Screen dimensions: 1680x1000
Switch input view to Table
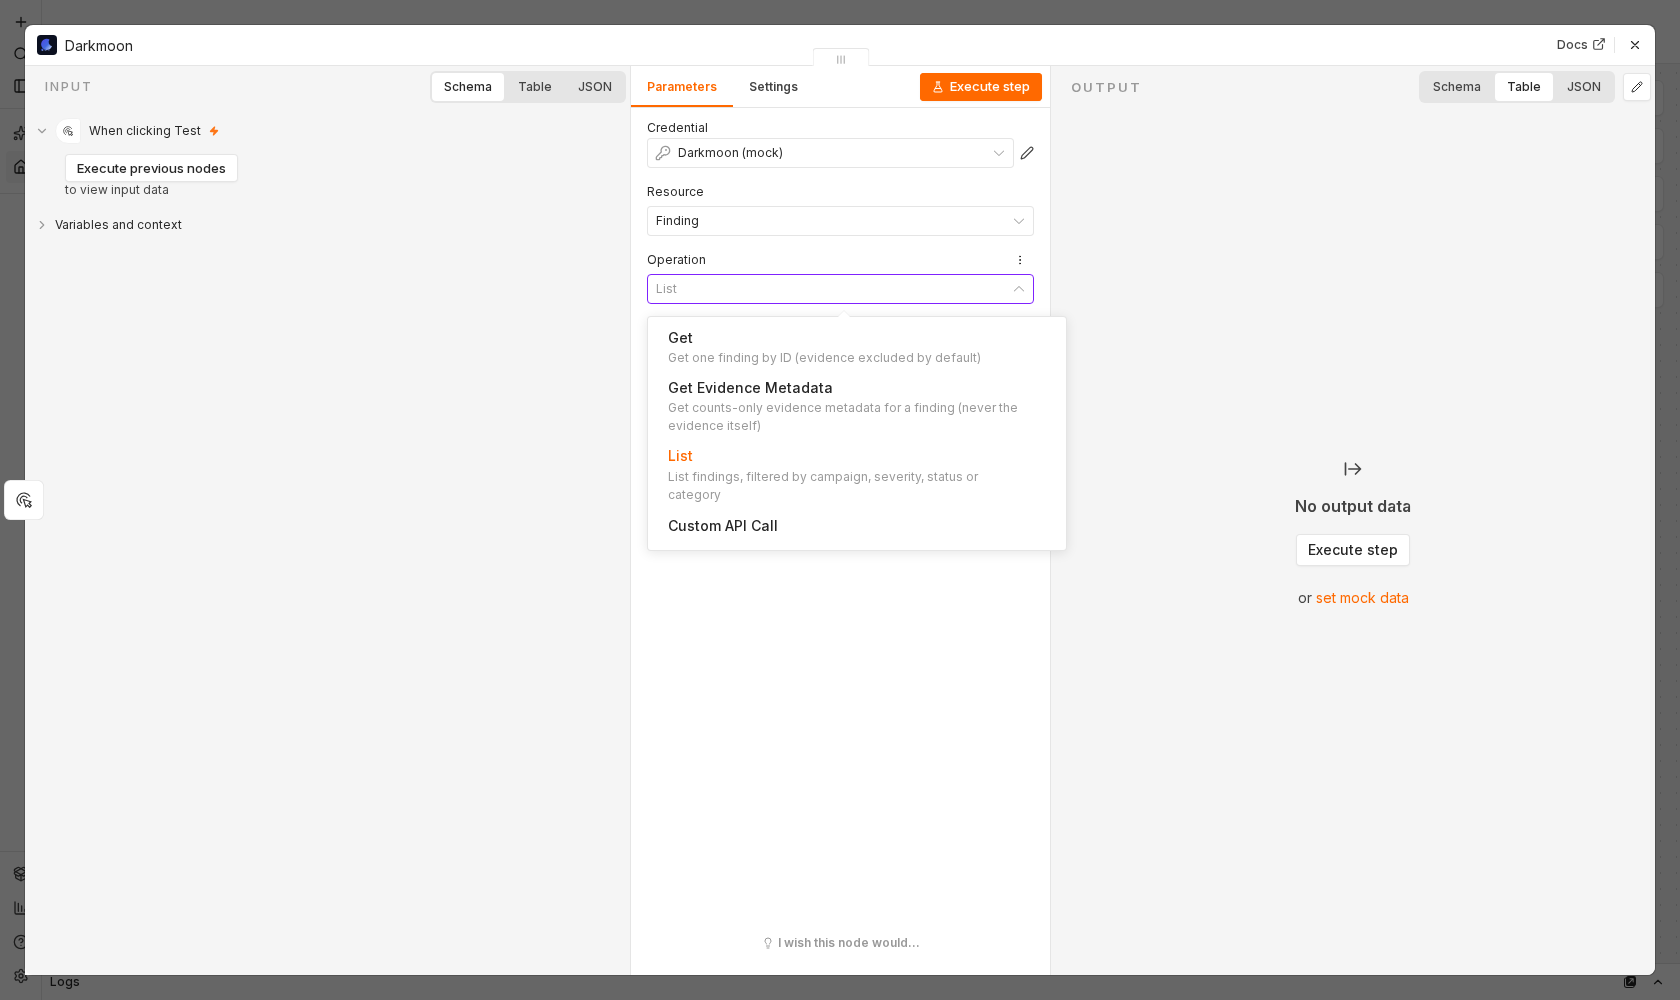[x=535, y=87]
